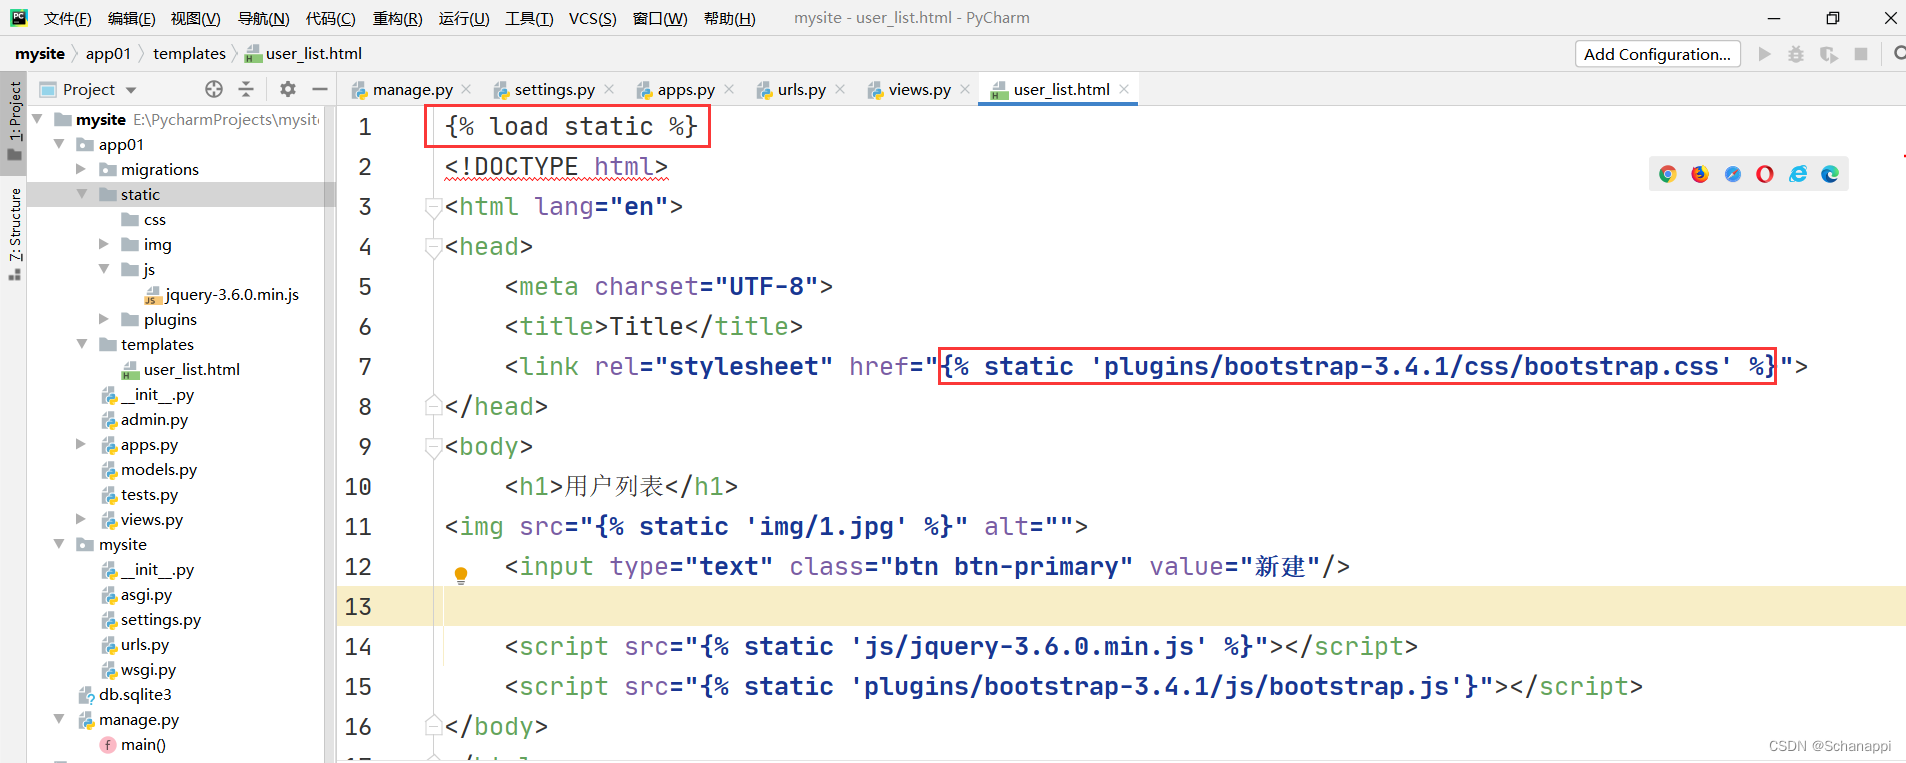Select models.py in the project tree

[x=159, y=469]
